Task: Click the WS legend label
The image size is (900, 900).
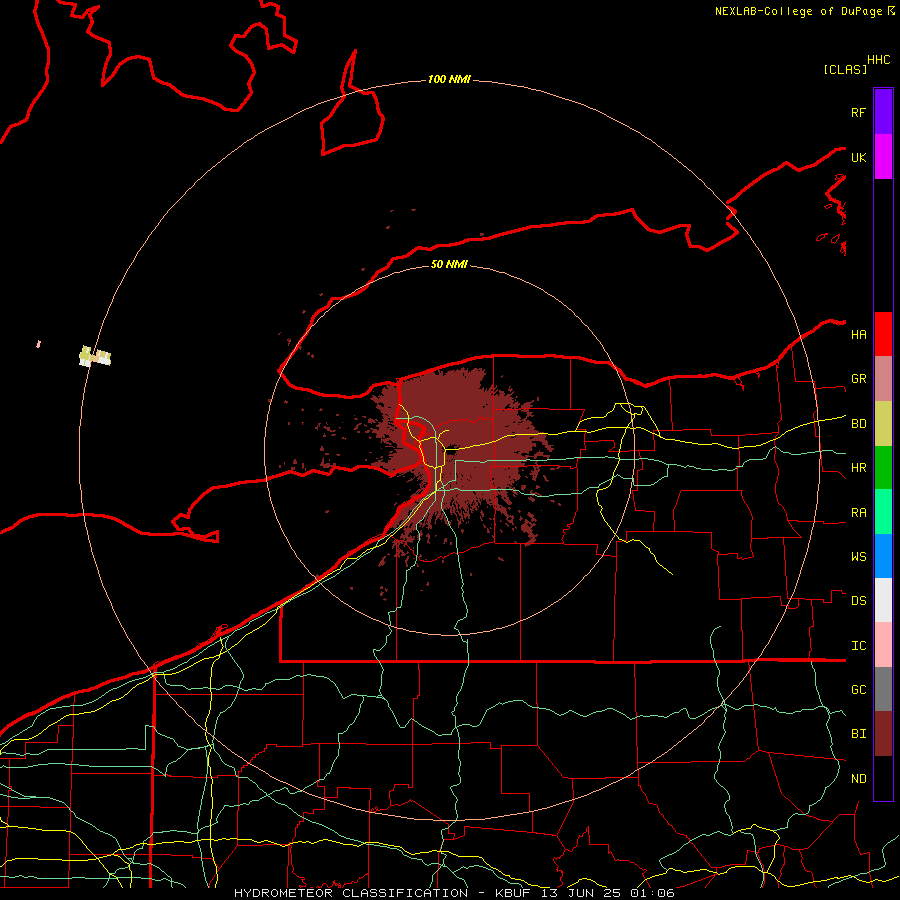Action: pyautogui.click(x=858, y=556)
